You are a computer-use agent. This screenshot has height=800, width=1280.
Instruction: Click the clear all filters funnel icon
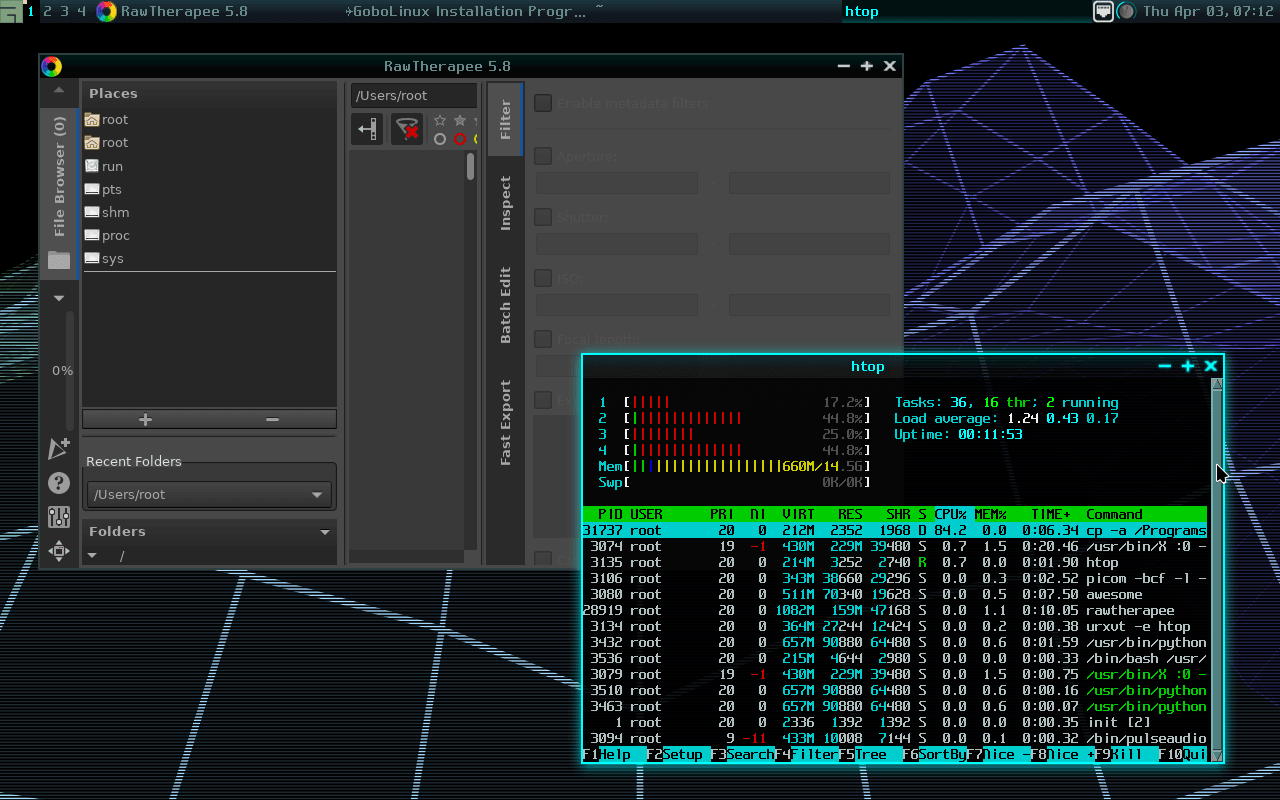[407, 129]
